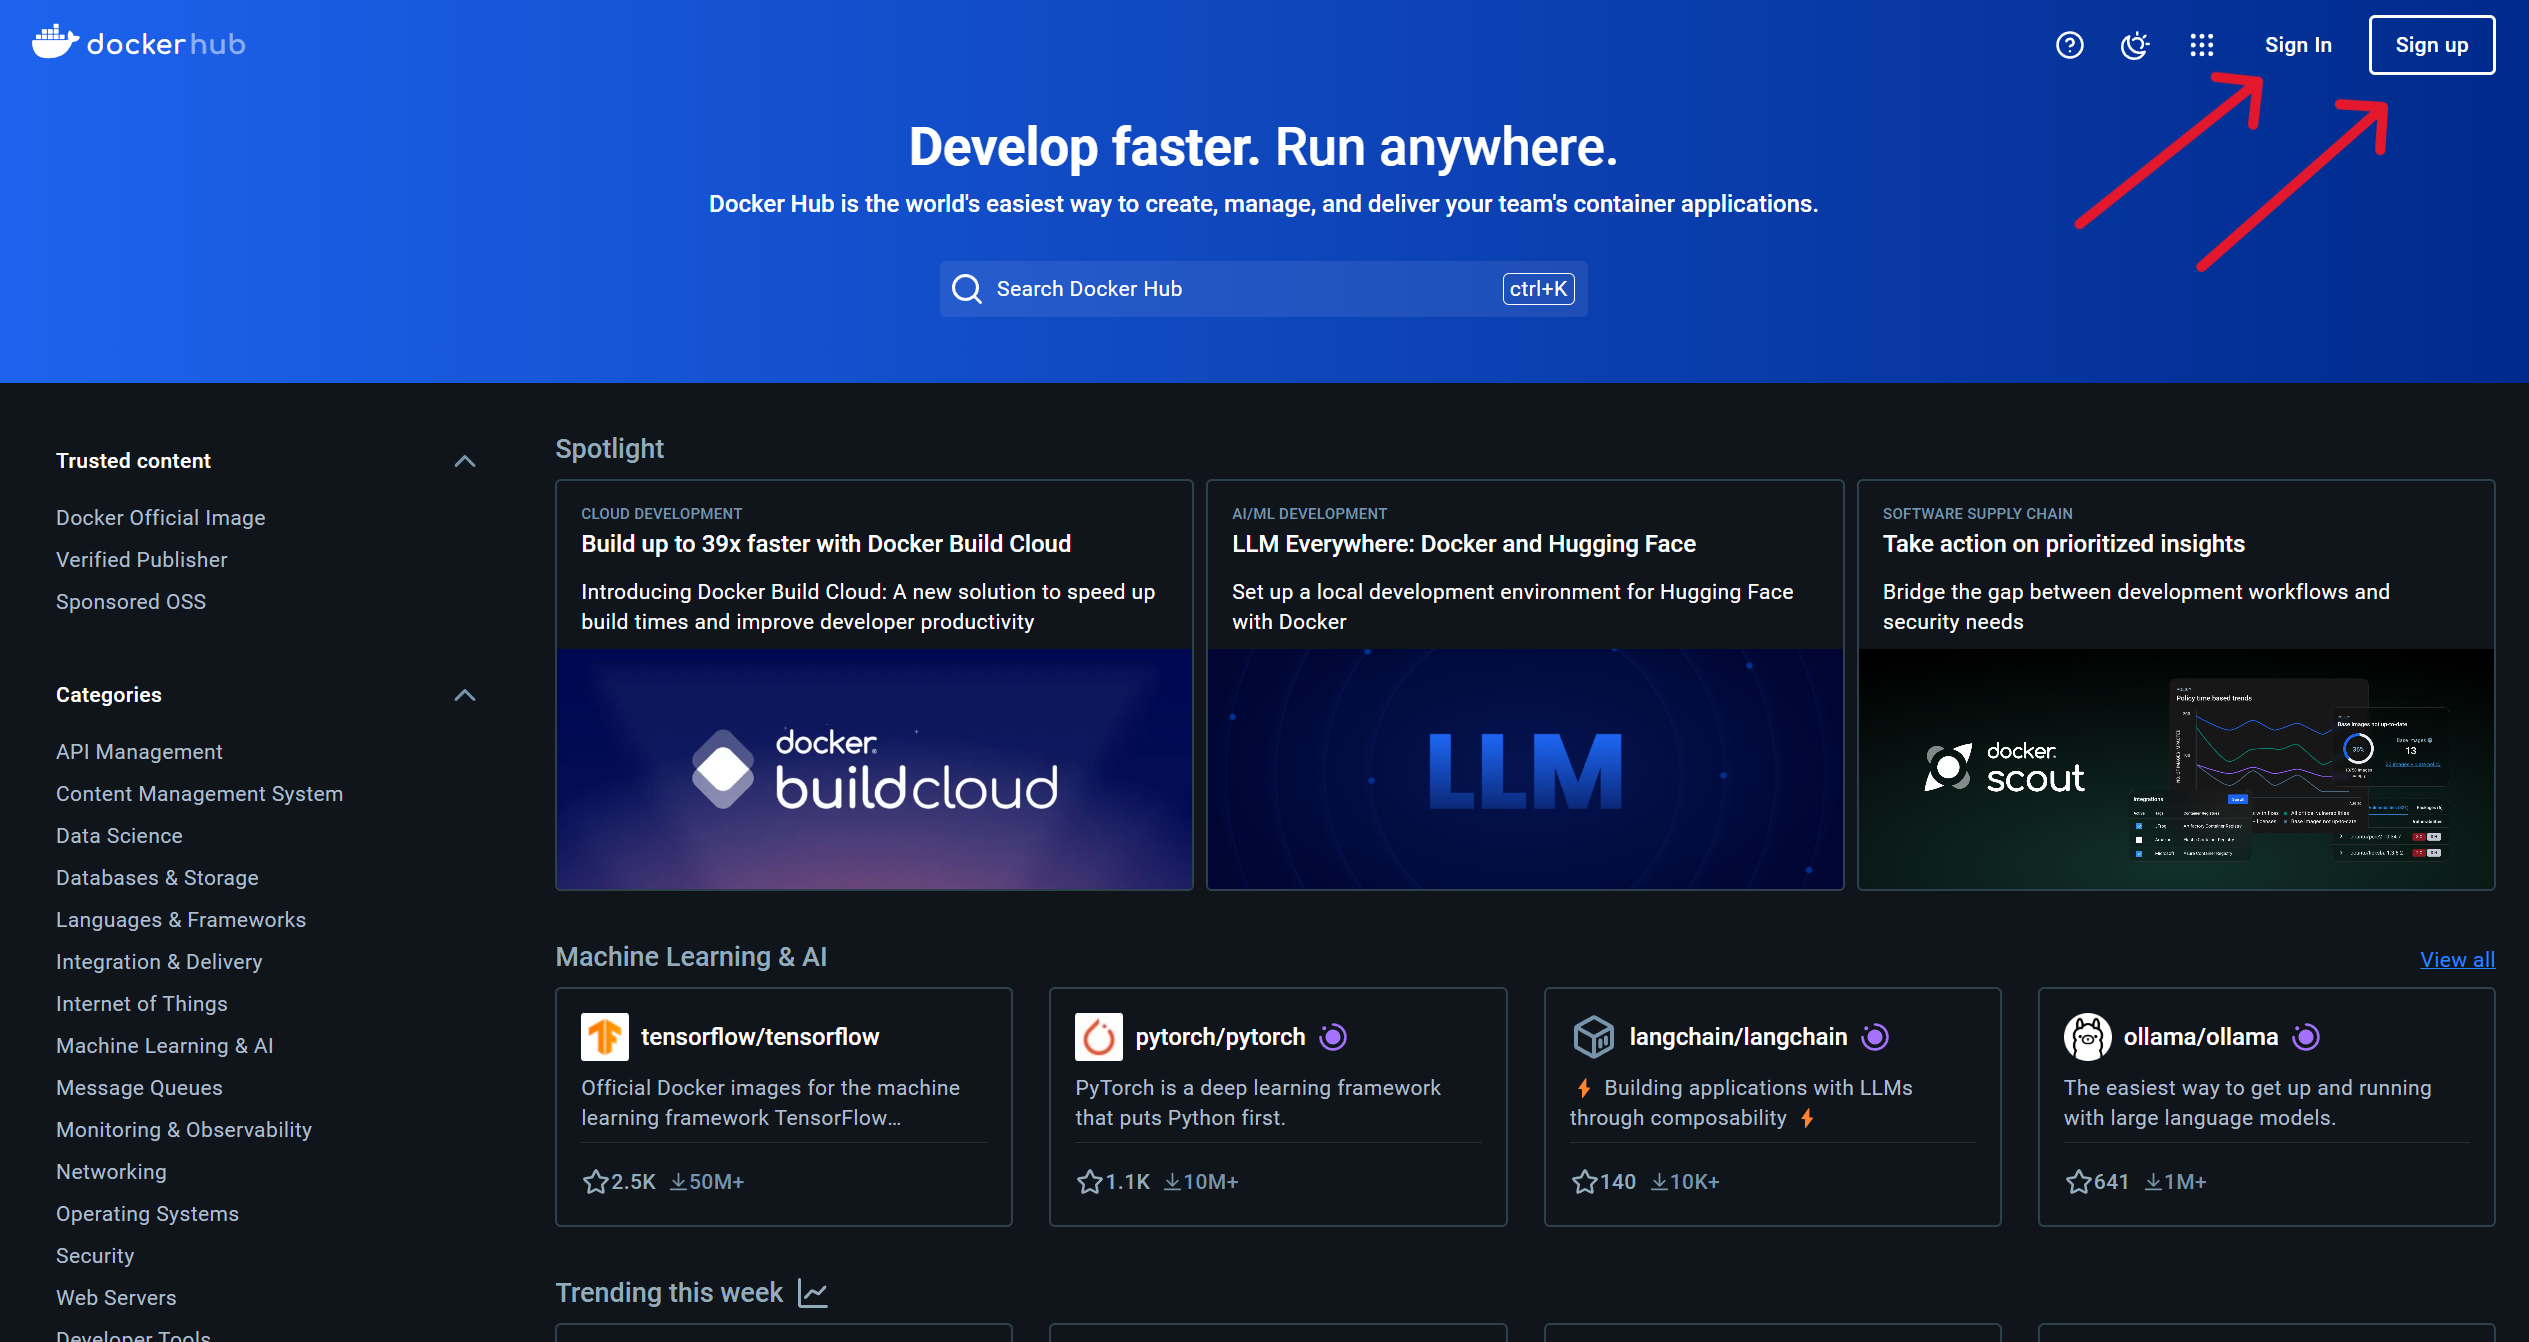2529x1342 pixels.
Task: Open the Networking category
Action: tap(111, 1172)
